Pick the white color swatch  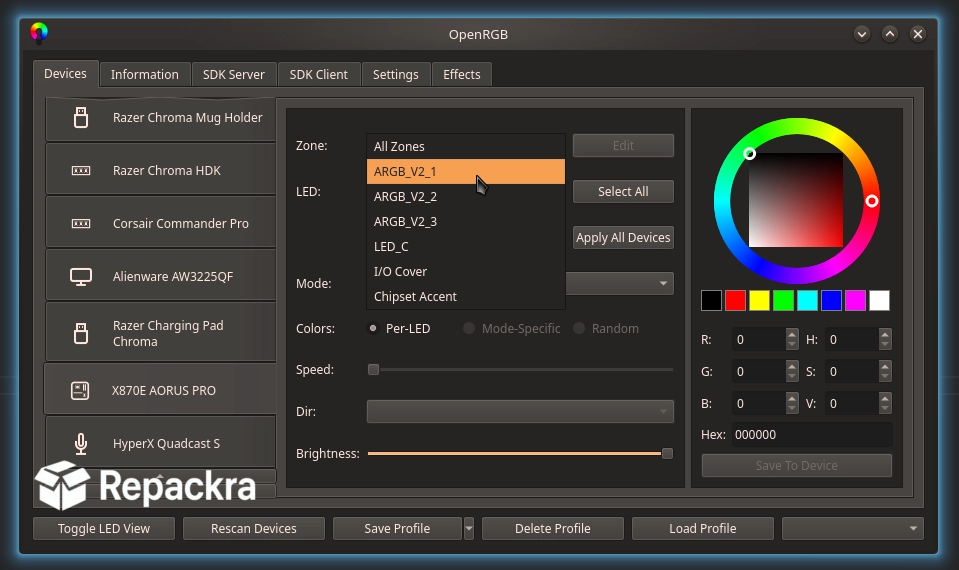coord(879,300)
